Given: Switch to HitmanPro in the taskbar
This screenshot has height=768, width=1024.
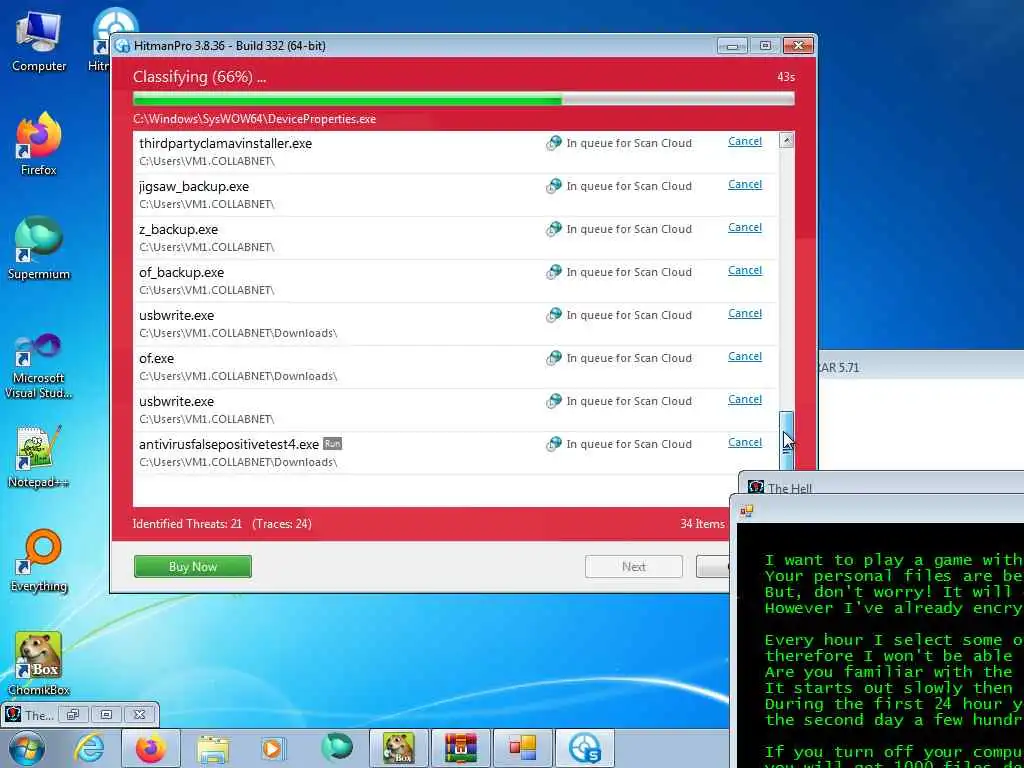Looking at the screenshot, I should pos(584,748).
